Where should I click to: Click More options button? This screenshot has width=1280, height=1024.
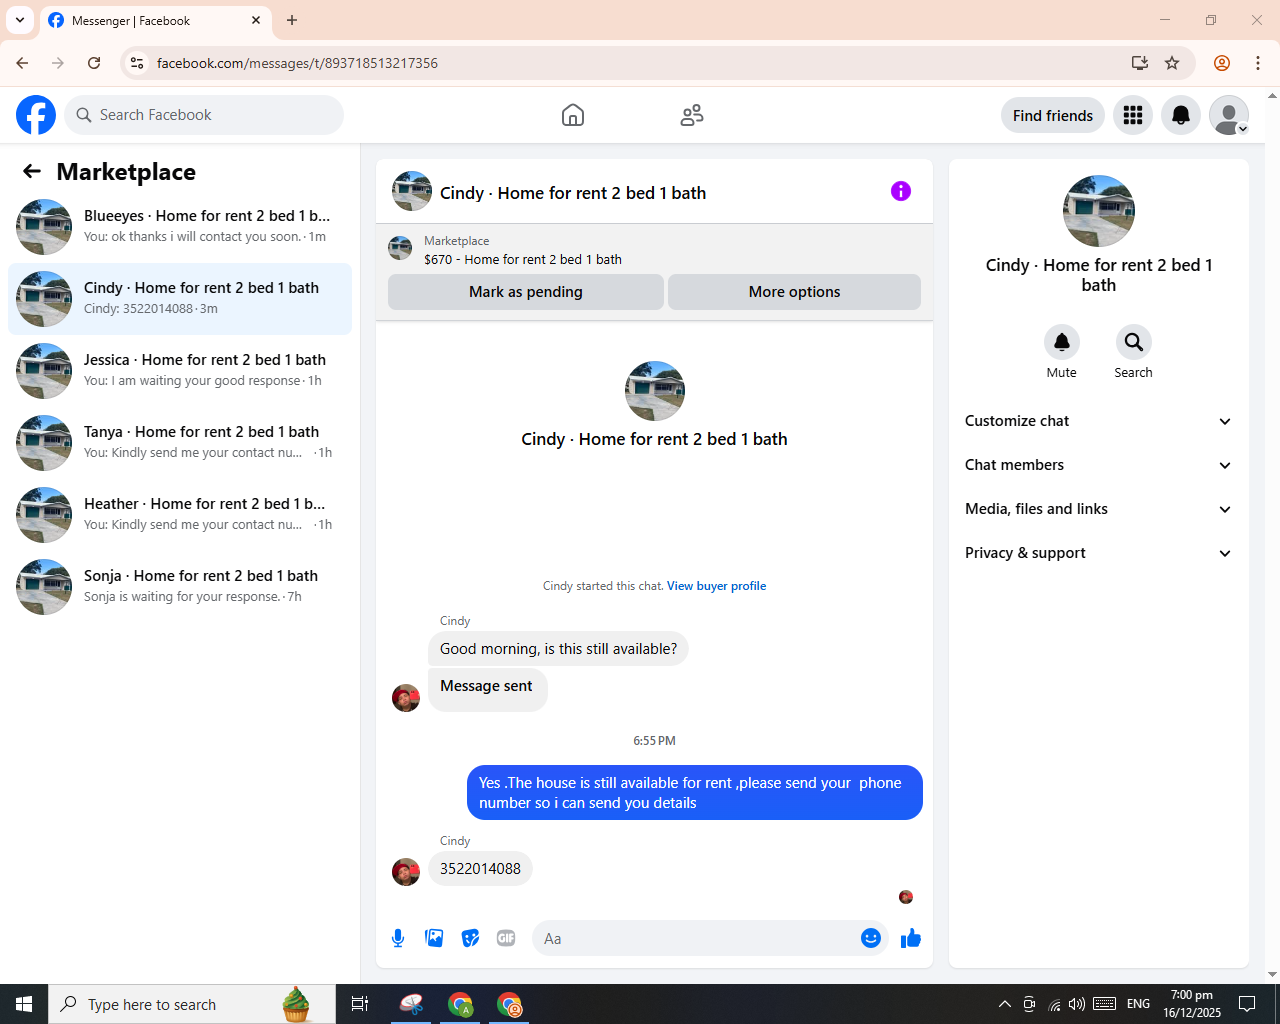tap(794, 292)
